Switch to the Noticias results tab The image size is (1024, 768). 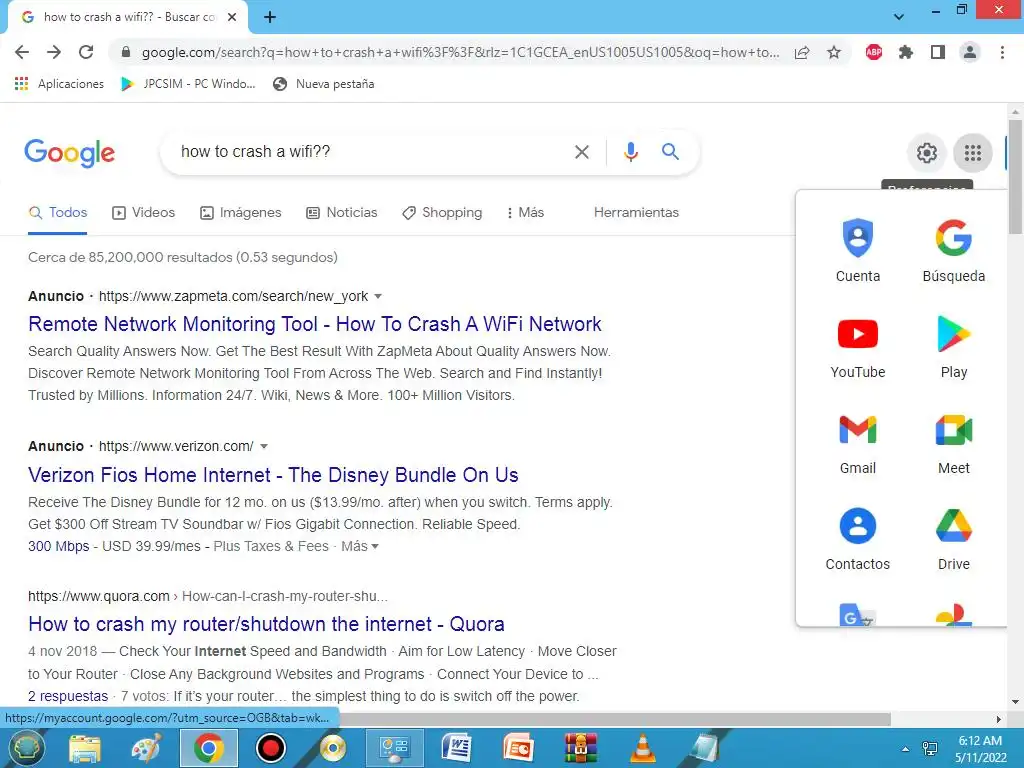[342, 213]
